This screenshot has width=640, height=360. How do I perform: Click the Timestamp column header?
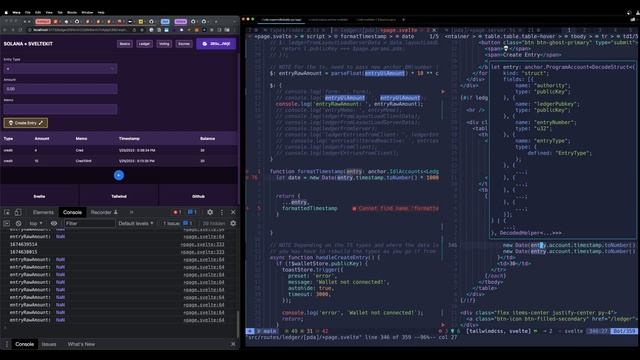coord(129,139)
